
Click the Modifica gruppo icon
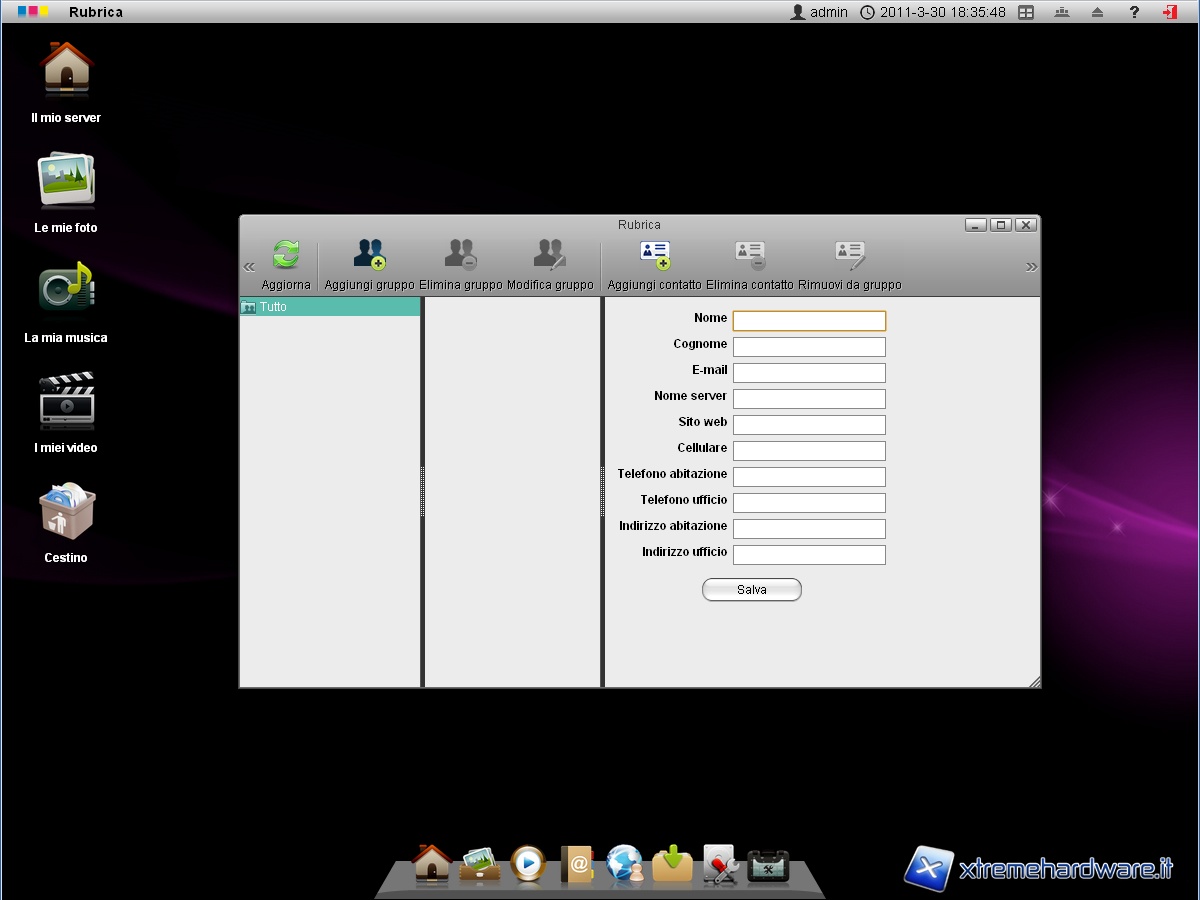[x=550, y=256]
